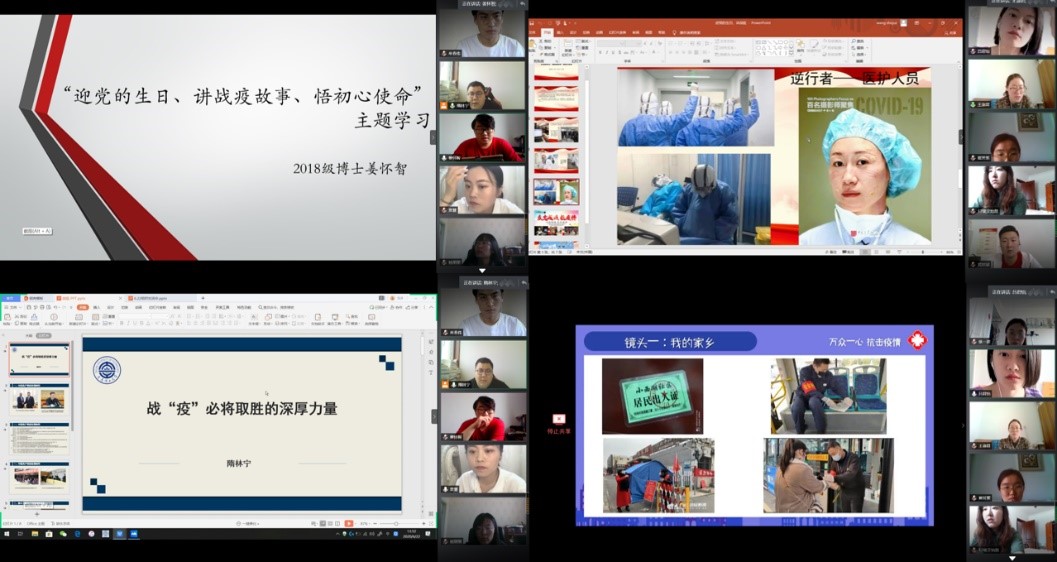The height and width of the screenshot is (562, 1057).
Task: Select the second slide thumbnail in WPS panel
Action: point(40,399)
